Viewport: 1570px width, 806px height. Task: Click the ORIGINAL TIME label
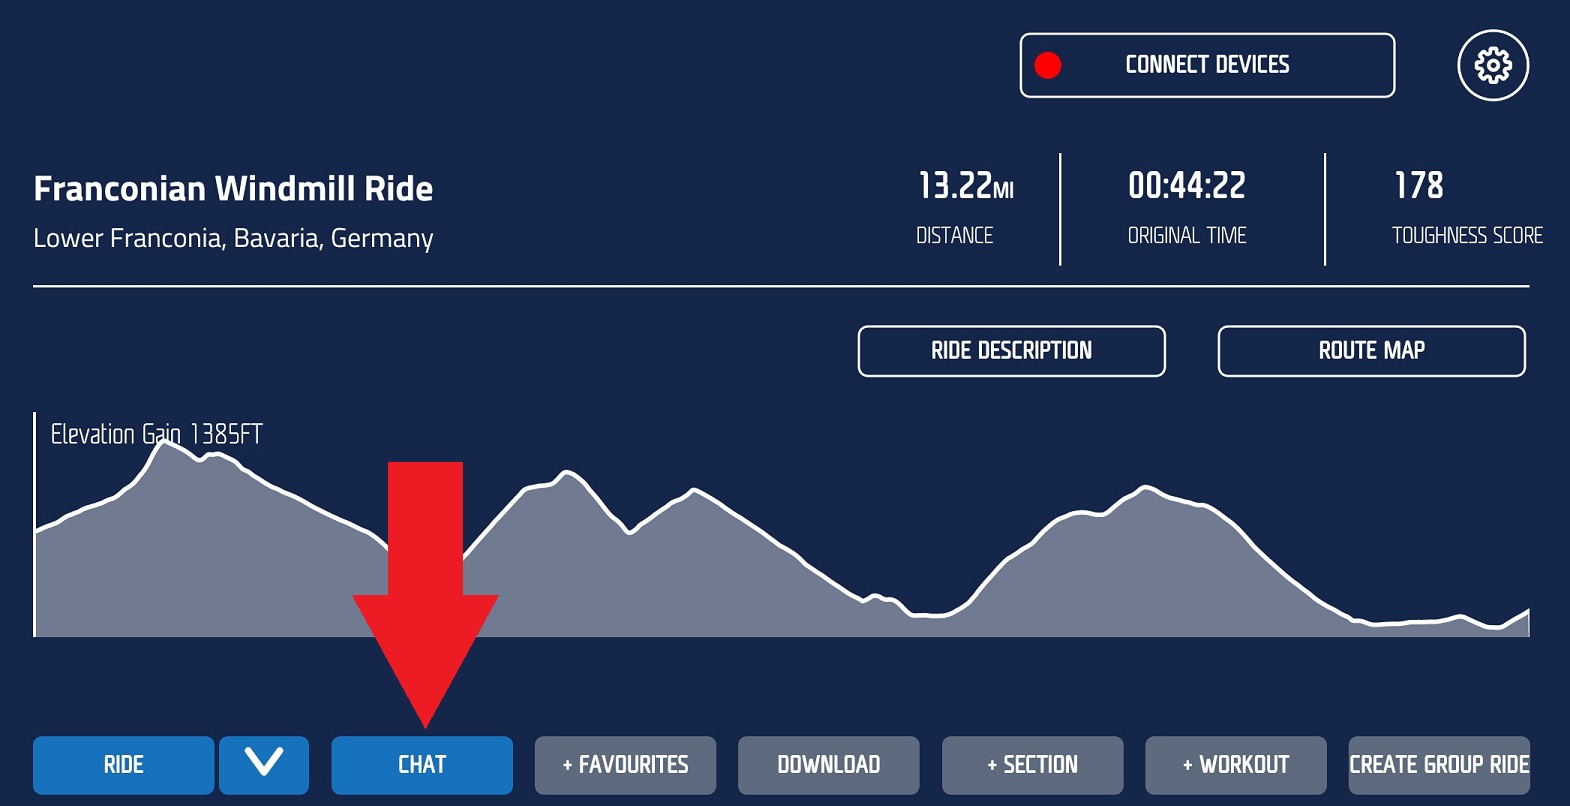(x=1187, y=236)
